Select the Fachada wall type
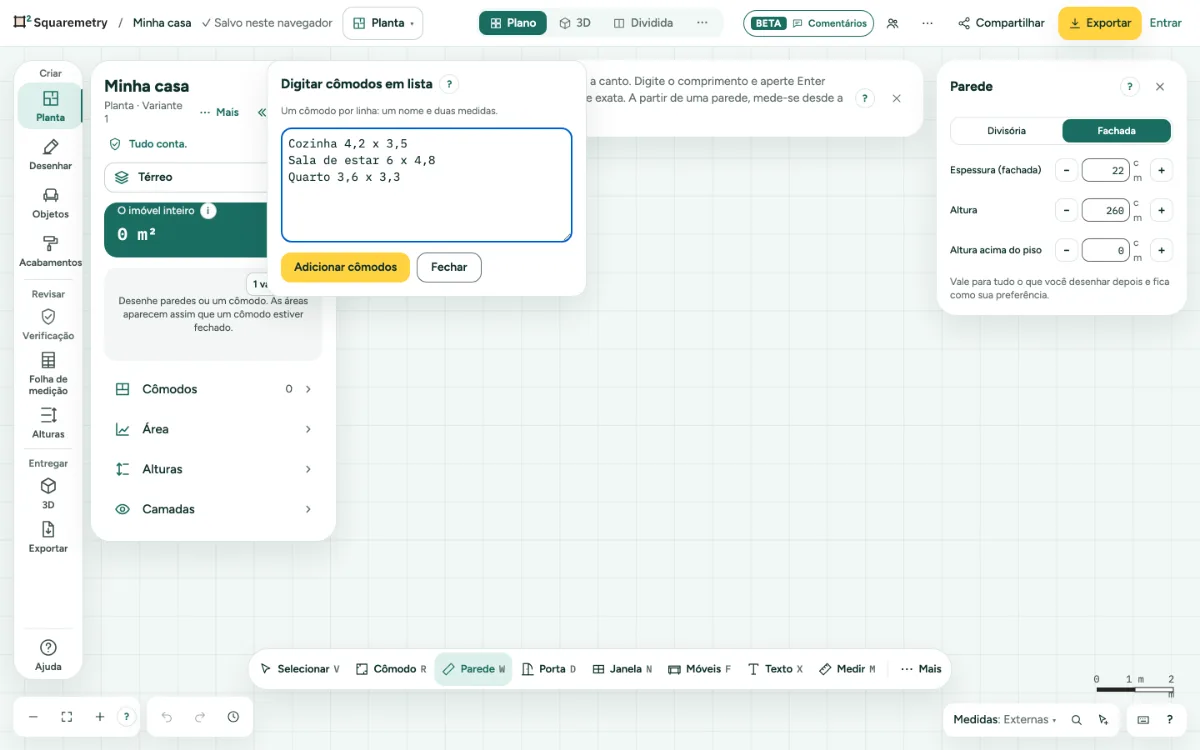Viewport: 1200px width, 750px height. [1116, 131]
